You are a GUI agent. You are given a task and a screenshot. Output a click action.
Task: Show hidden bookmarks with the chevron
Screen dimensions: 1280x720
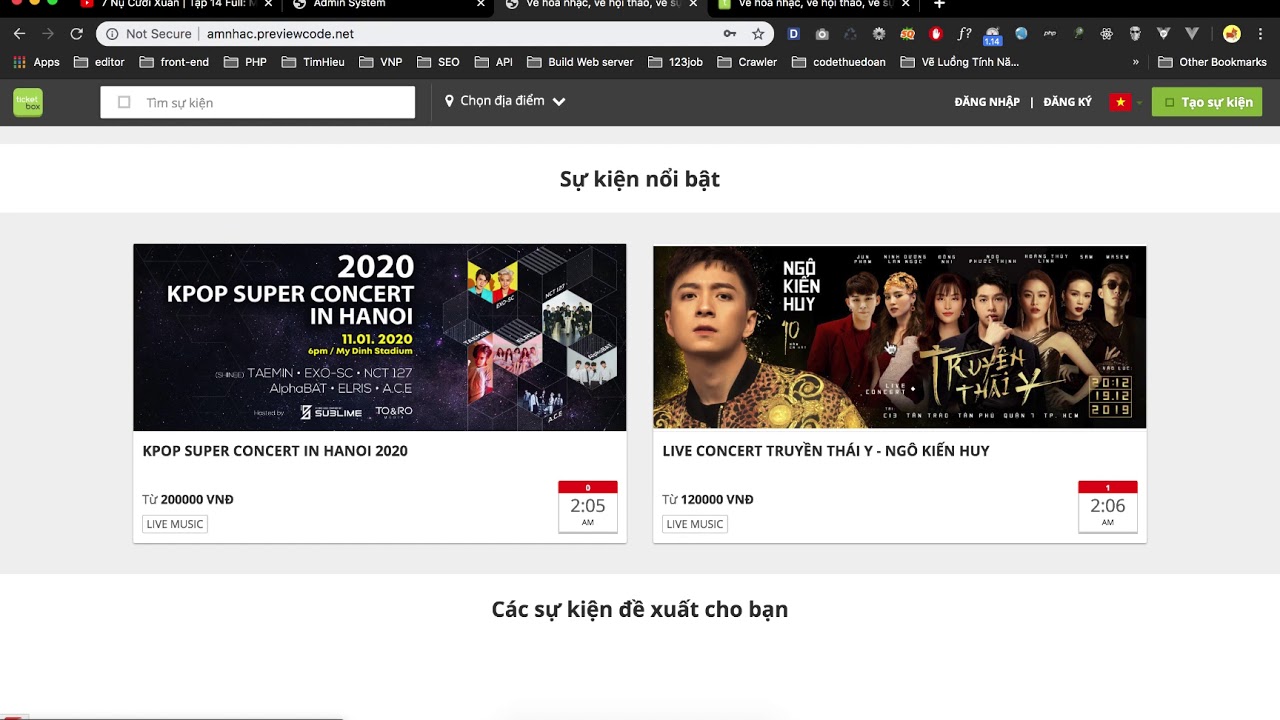tap(1135, 62)
